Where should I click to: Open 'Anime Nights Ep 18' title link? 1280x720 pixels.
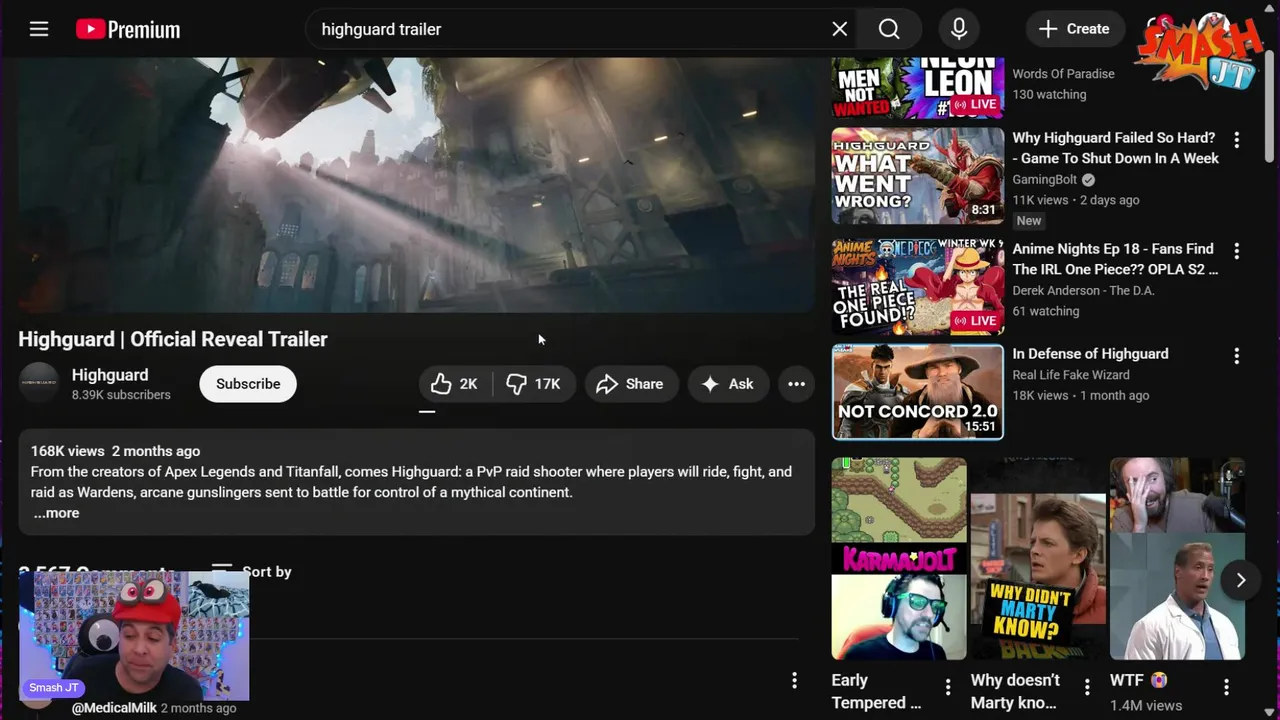click(1115, 259)
